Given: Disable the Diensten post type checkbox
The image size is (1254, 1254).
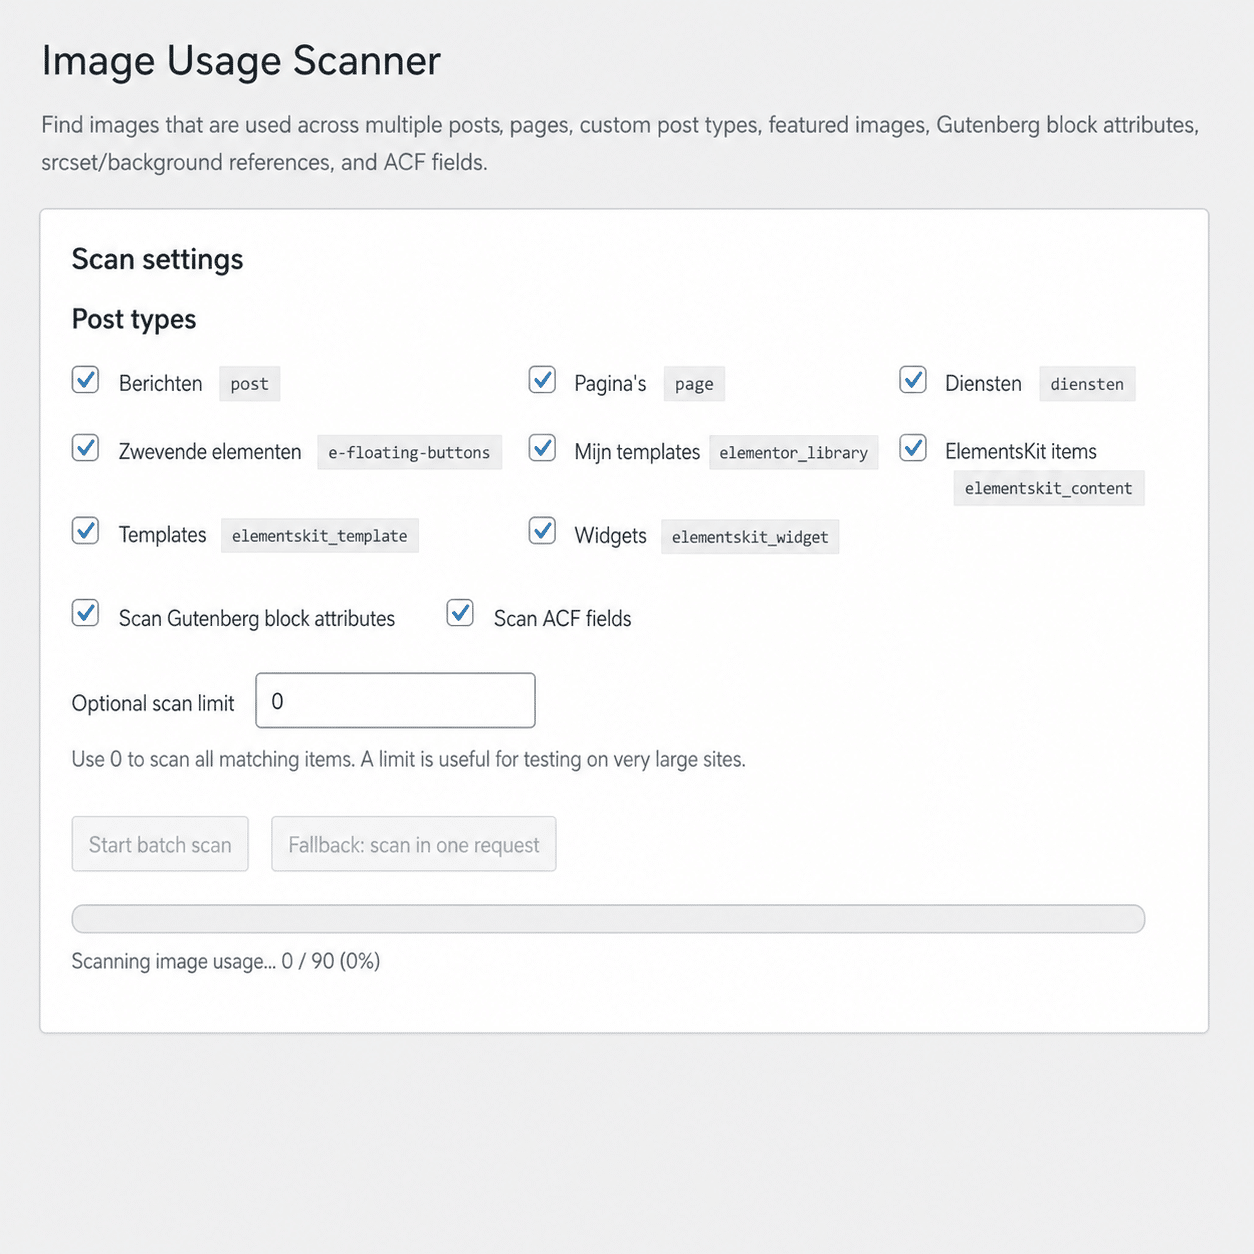Looking at the screenshot, I should point(913,381).
